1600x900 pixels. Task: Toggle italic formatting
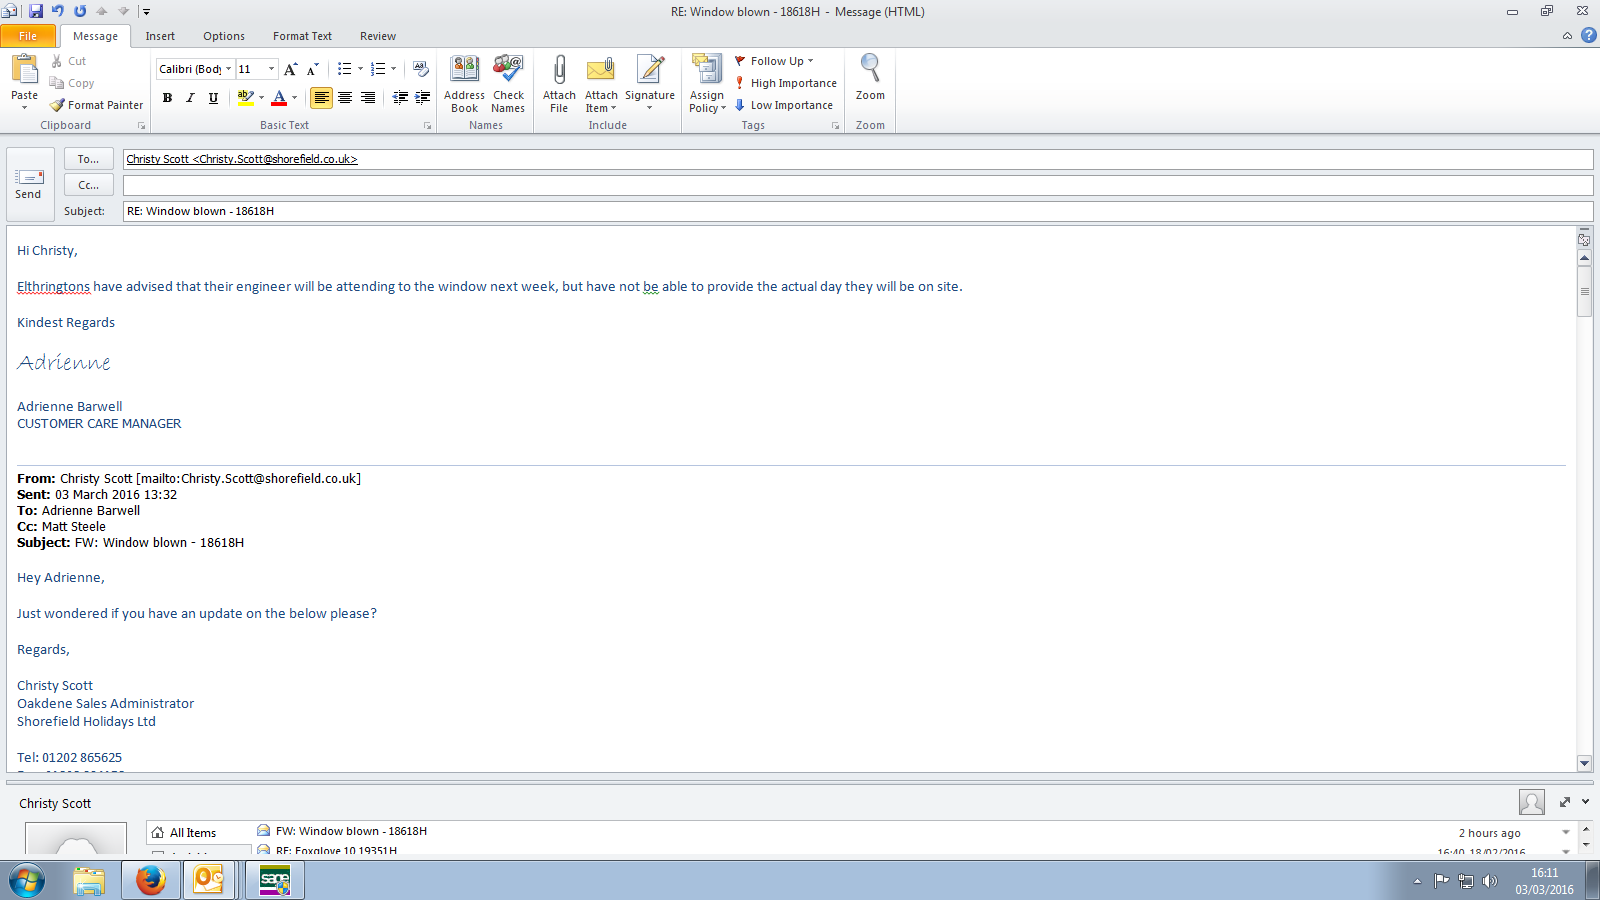point(190,97)
